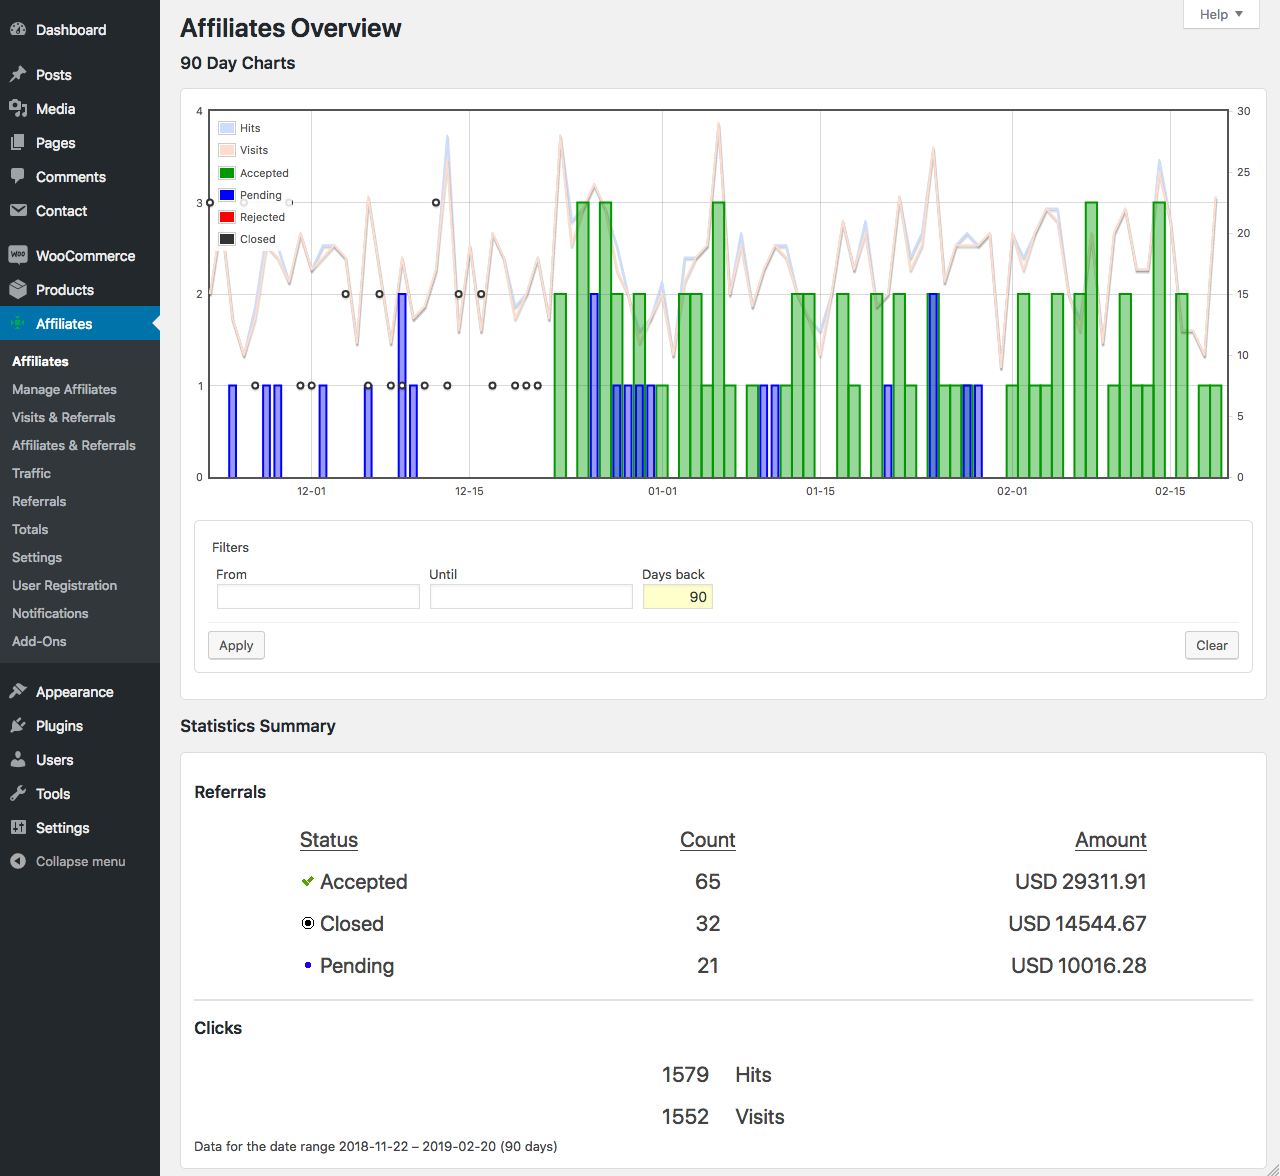Focus the Days back input field
This screenshot has height=1176, width=1280.
click(x=677, y=597)
